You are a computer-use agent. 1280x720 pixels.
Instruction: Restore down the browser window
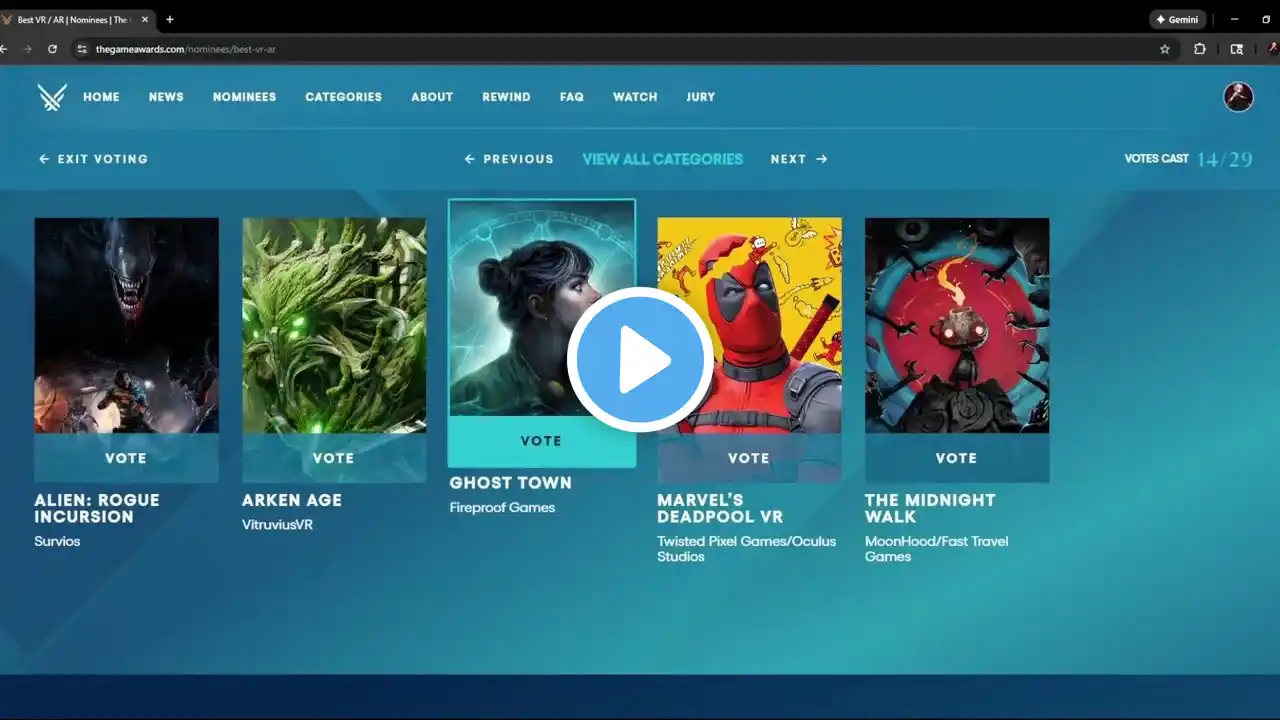tap(1266, 19)
